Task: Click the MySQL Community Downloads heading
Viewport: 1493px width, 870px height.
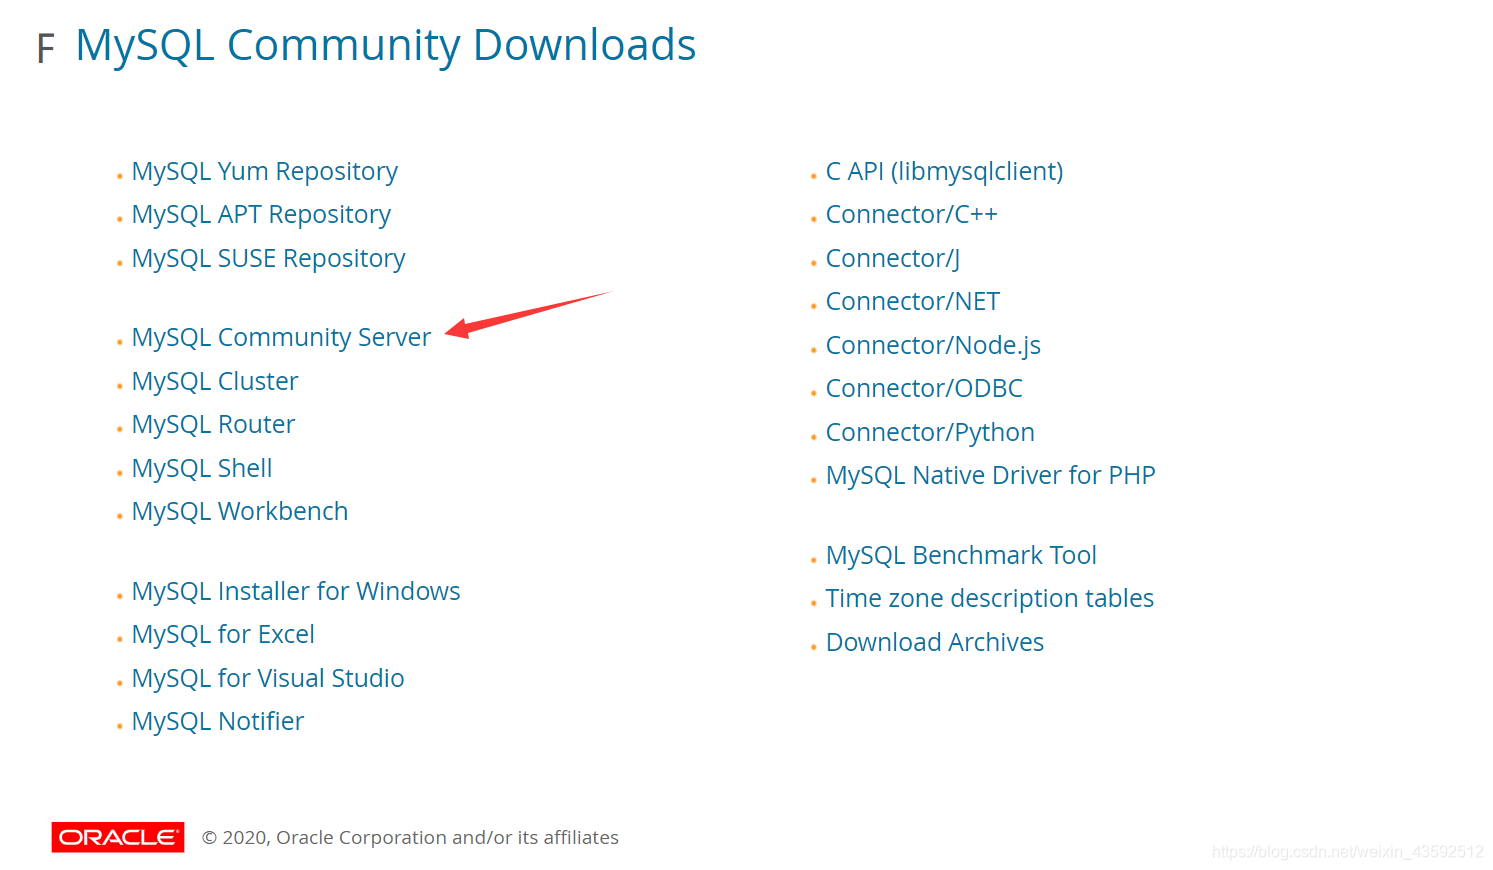Action: [x=386, y=46]
